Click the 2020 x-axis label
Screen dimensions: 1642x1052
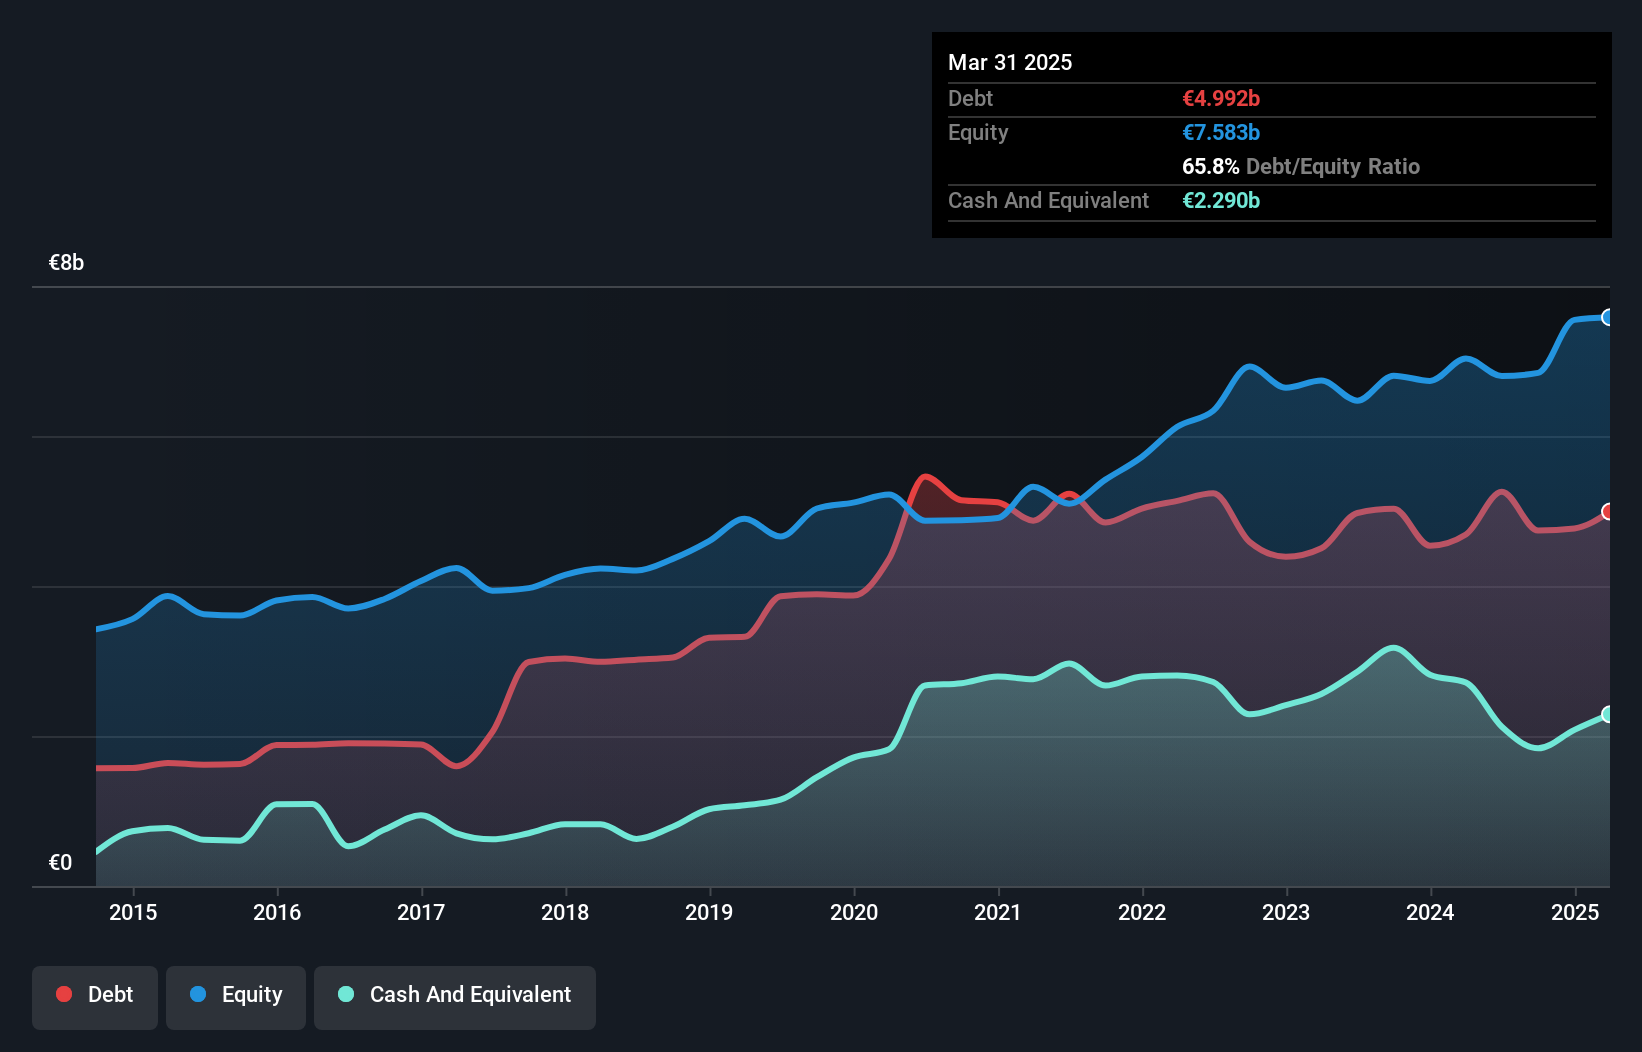854,912
